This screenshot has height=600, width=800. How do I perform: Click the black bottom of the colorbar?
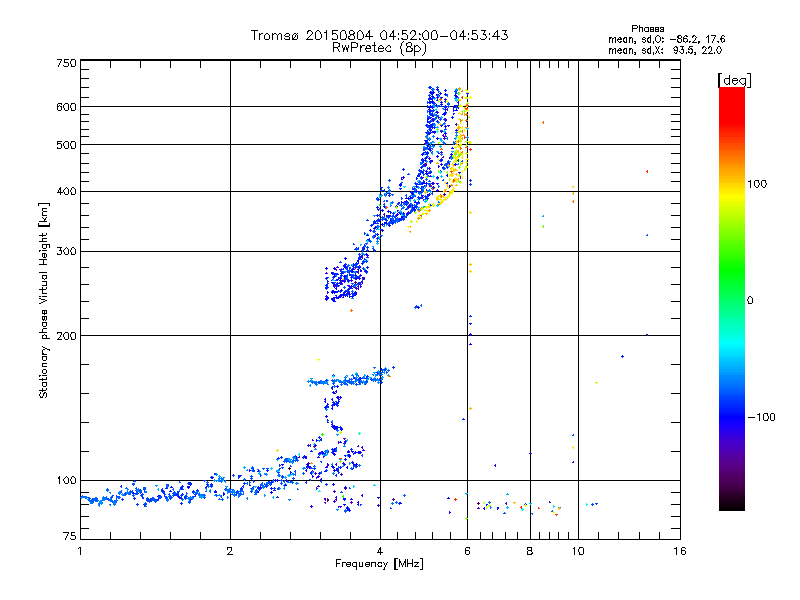(x=732, y=503)
